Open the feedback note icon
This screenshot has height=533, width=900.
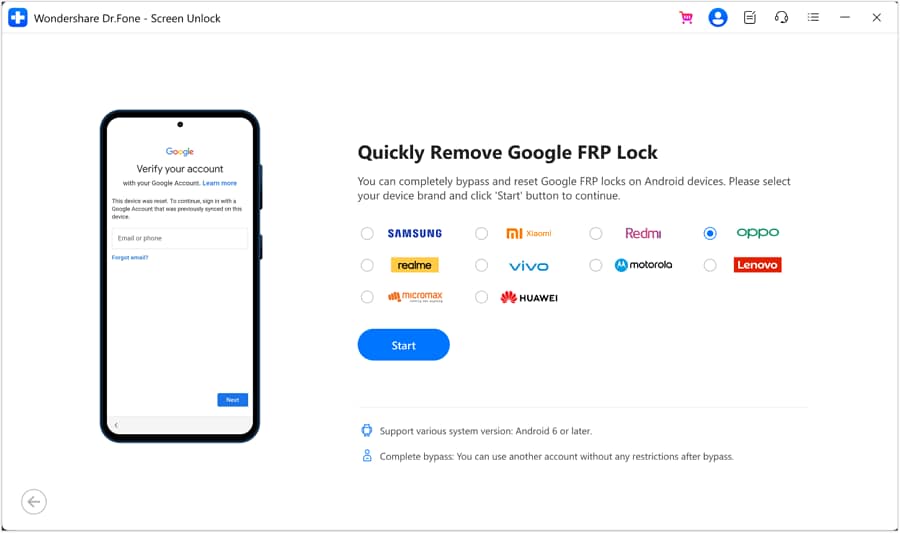pos(750,18)
